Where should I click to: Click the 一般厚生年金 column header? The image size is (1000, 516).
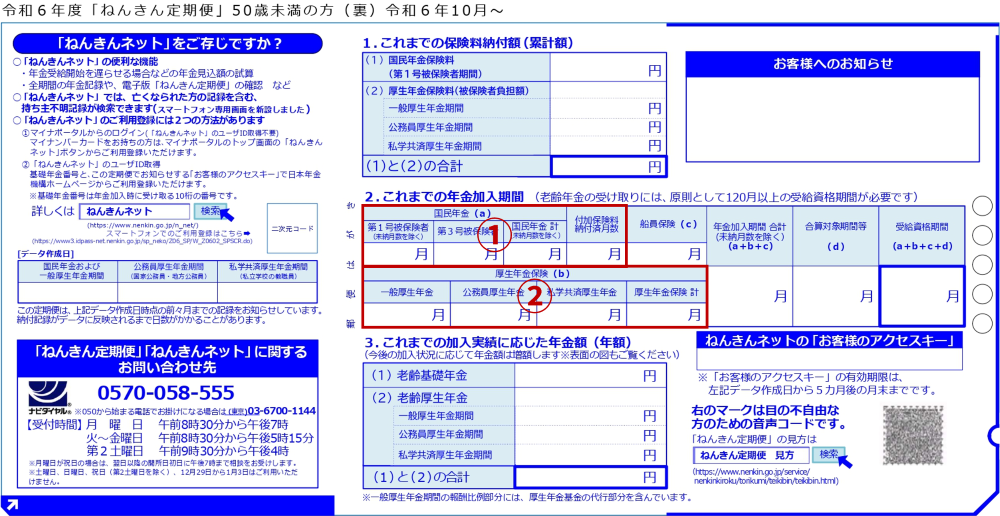(x=406, y=292)
